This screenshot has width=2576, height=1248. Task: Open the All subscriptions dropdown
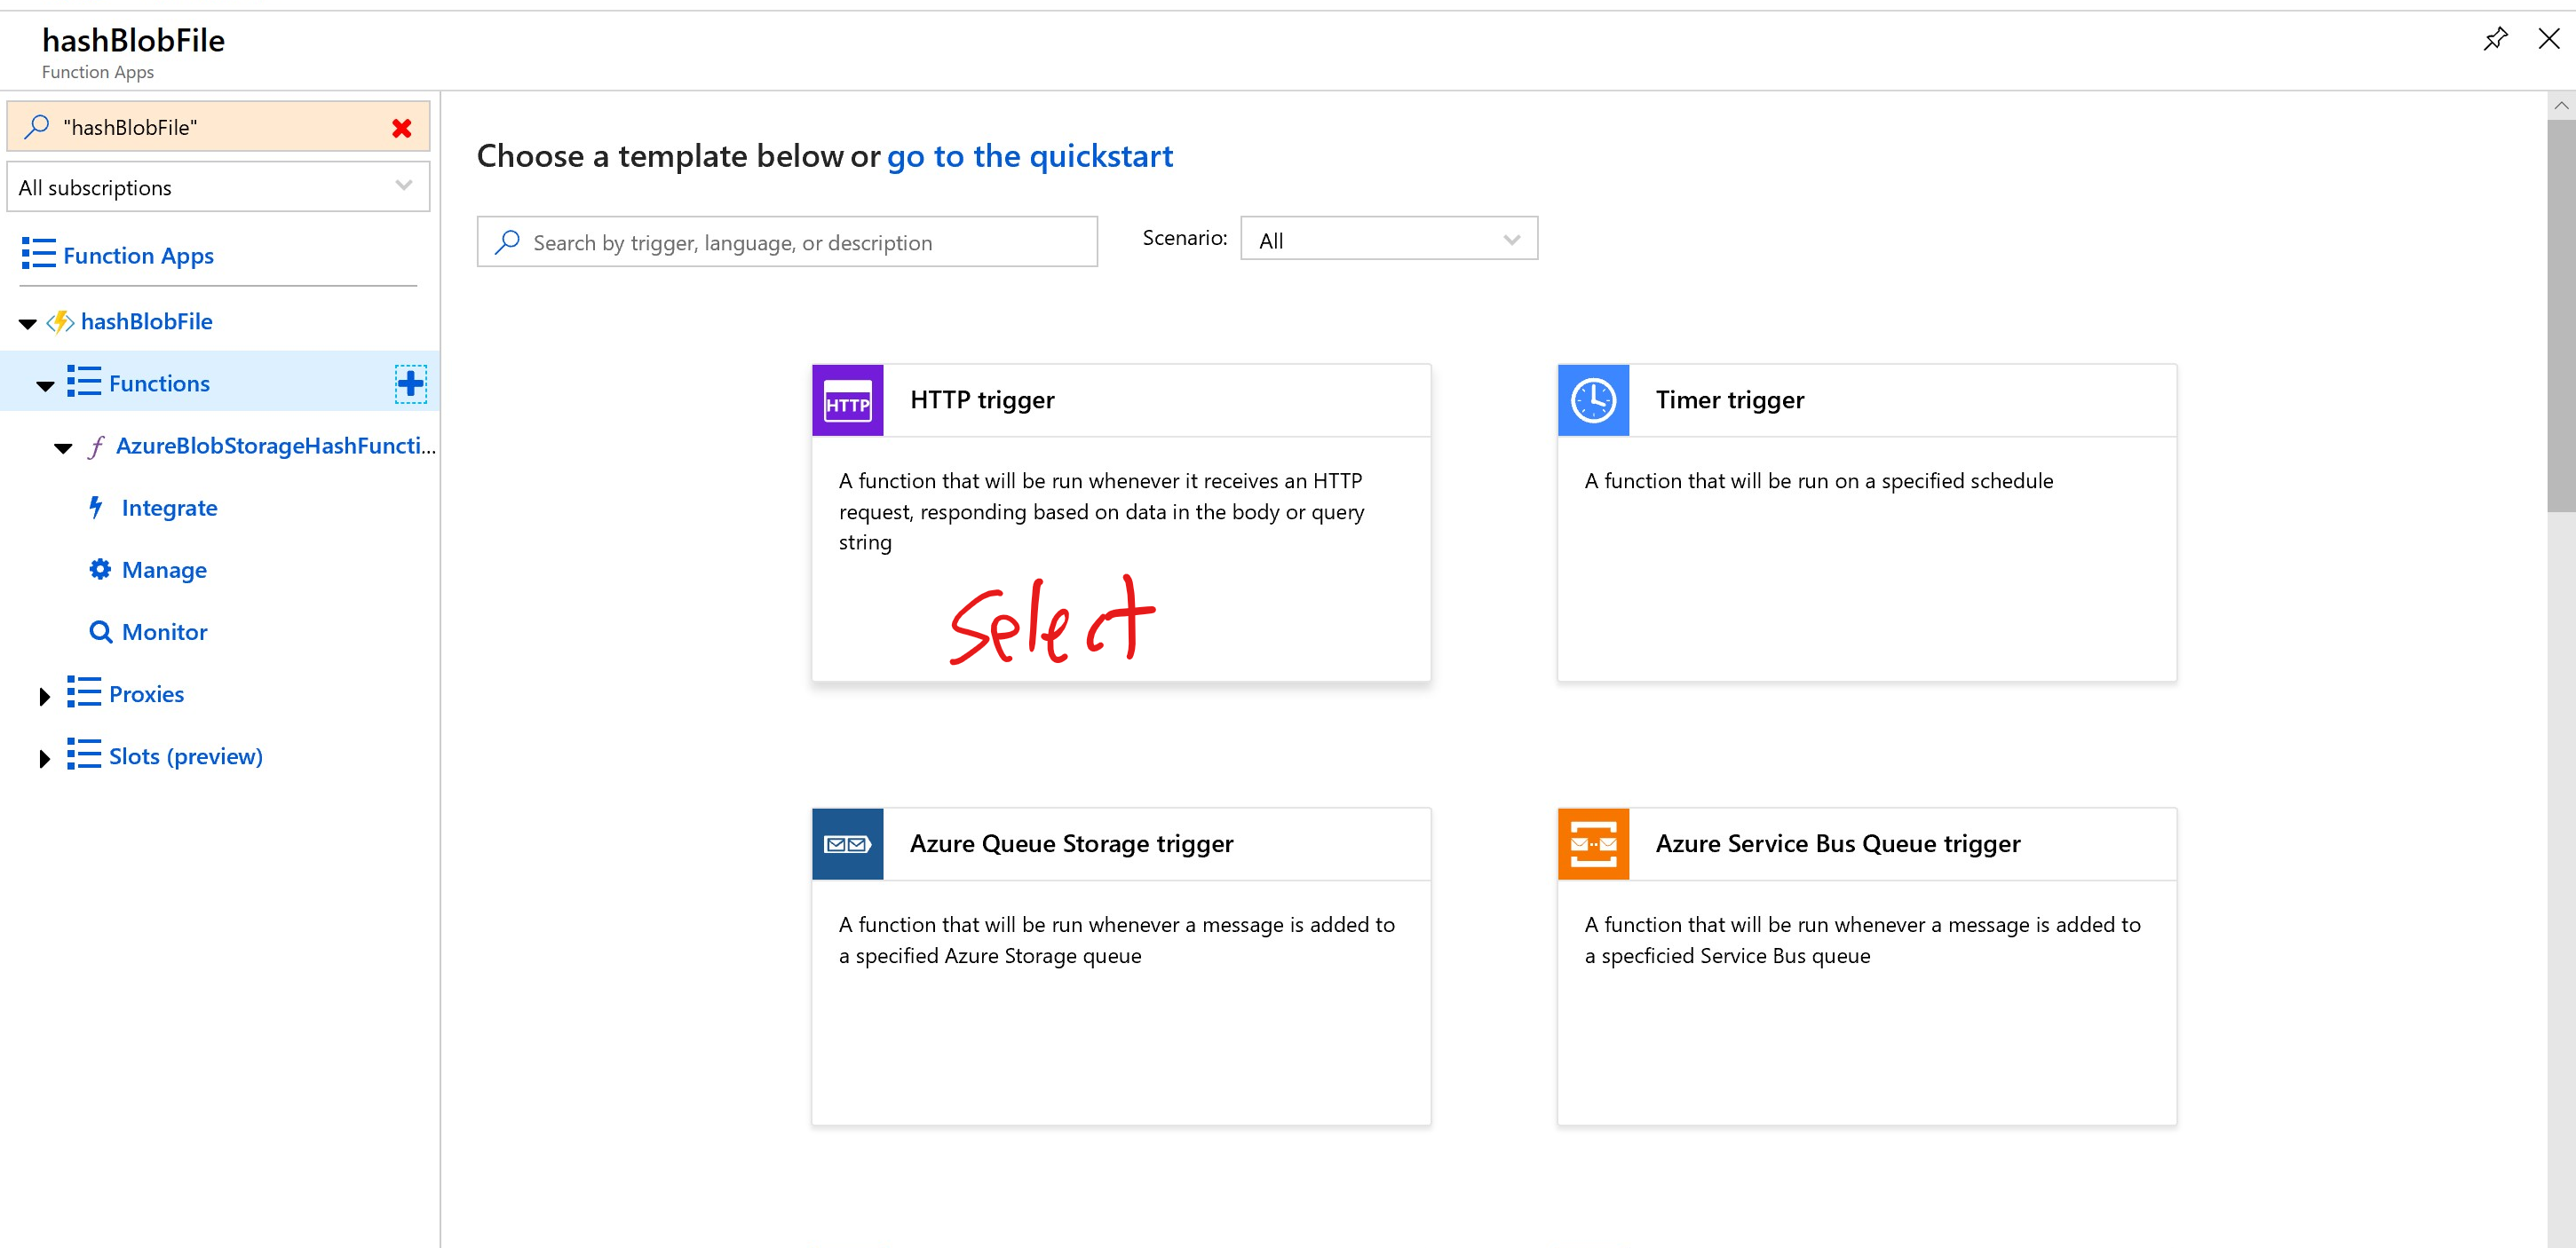218,187
